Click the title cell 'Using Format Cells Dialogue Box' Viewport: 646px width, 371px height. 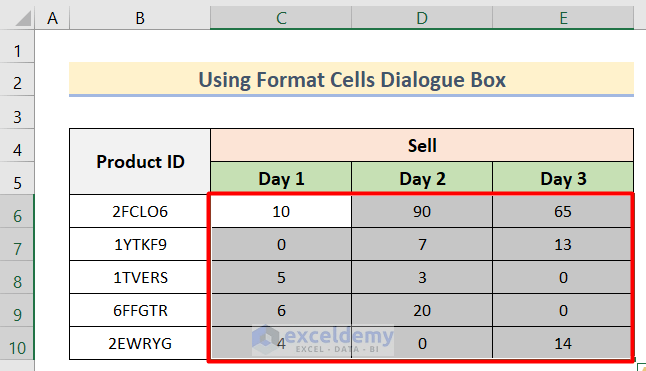coord(351,79)
